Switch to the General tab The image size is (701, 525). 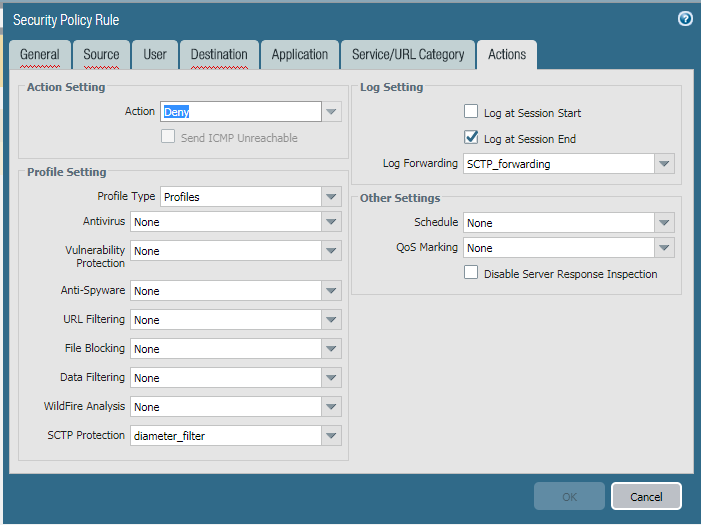(x=40, y=55)
